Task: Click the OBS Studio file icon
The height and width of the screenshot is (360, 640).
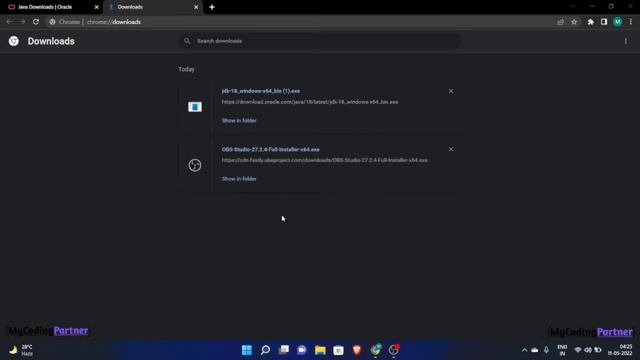Action: (x=195, y=165)
